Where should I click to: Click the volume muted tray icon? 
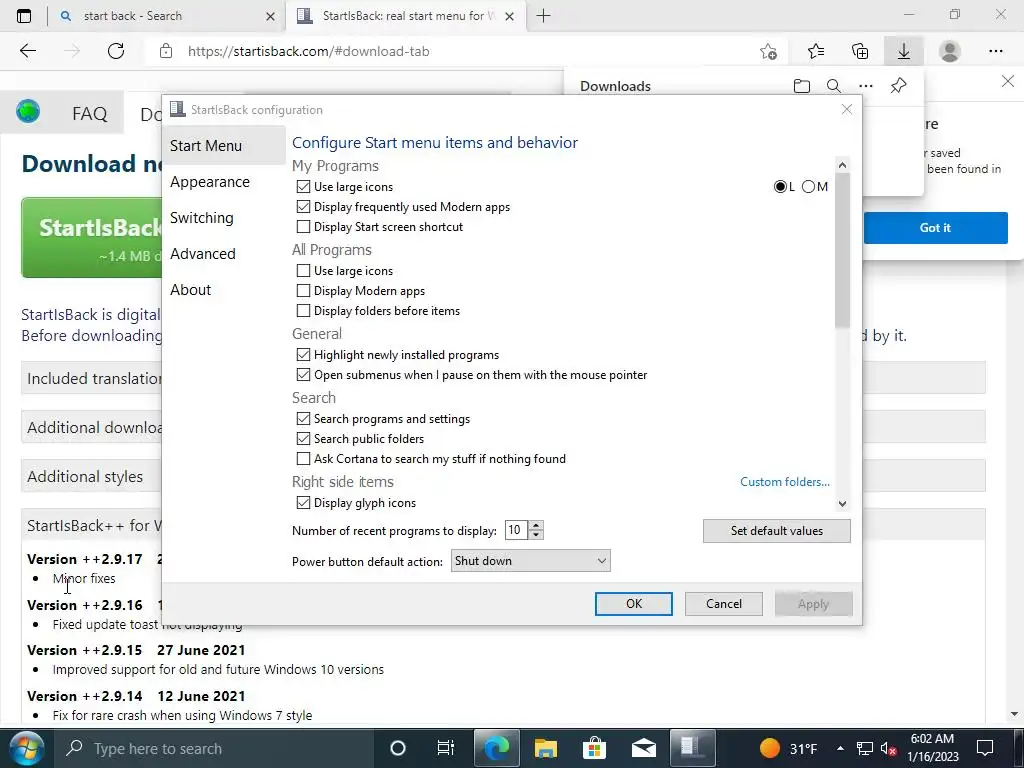pyautogui.click(x=888, y=749)
